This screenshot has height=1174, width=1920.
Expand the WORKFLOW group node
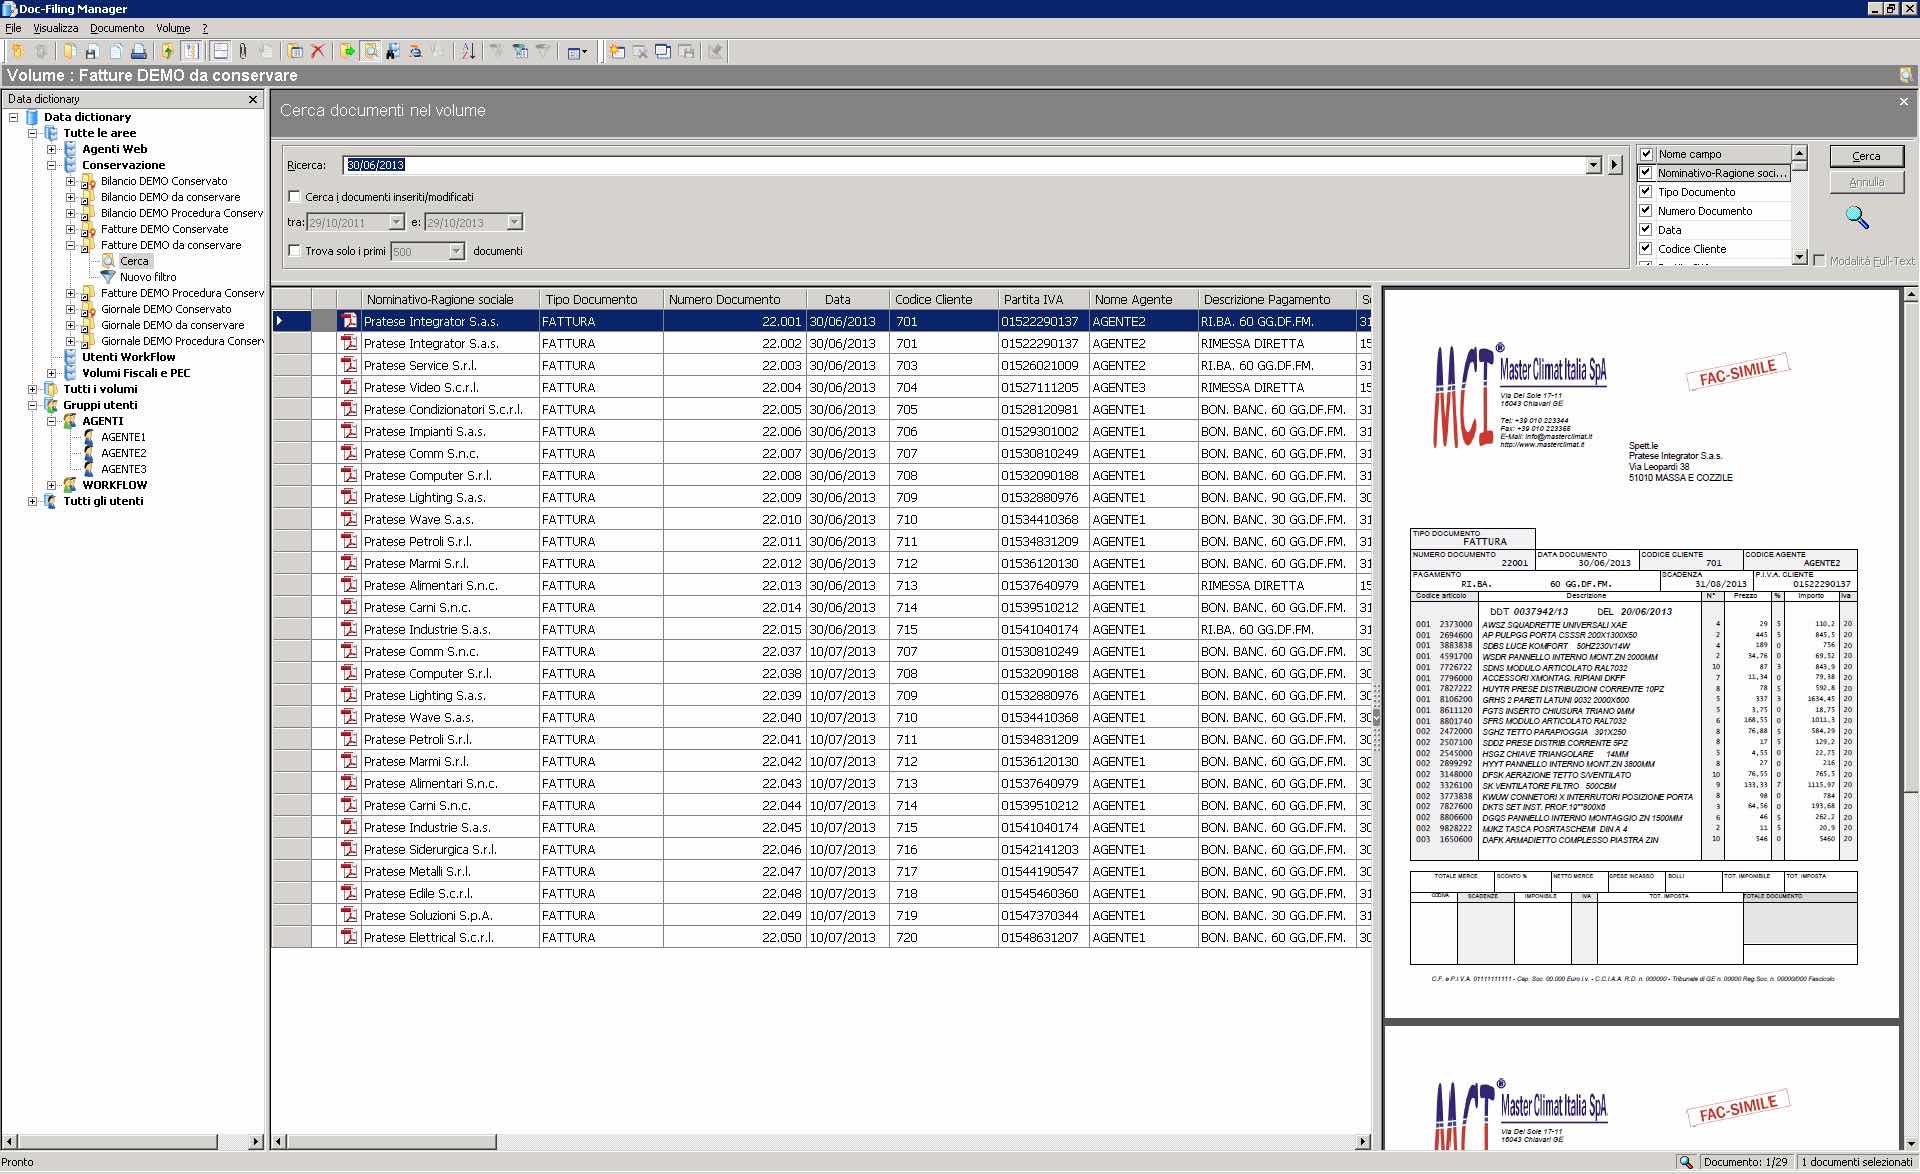(52, 485)
